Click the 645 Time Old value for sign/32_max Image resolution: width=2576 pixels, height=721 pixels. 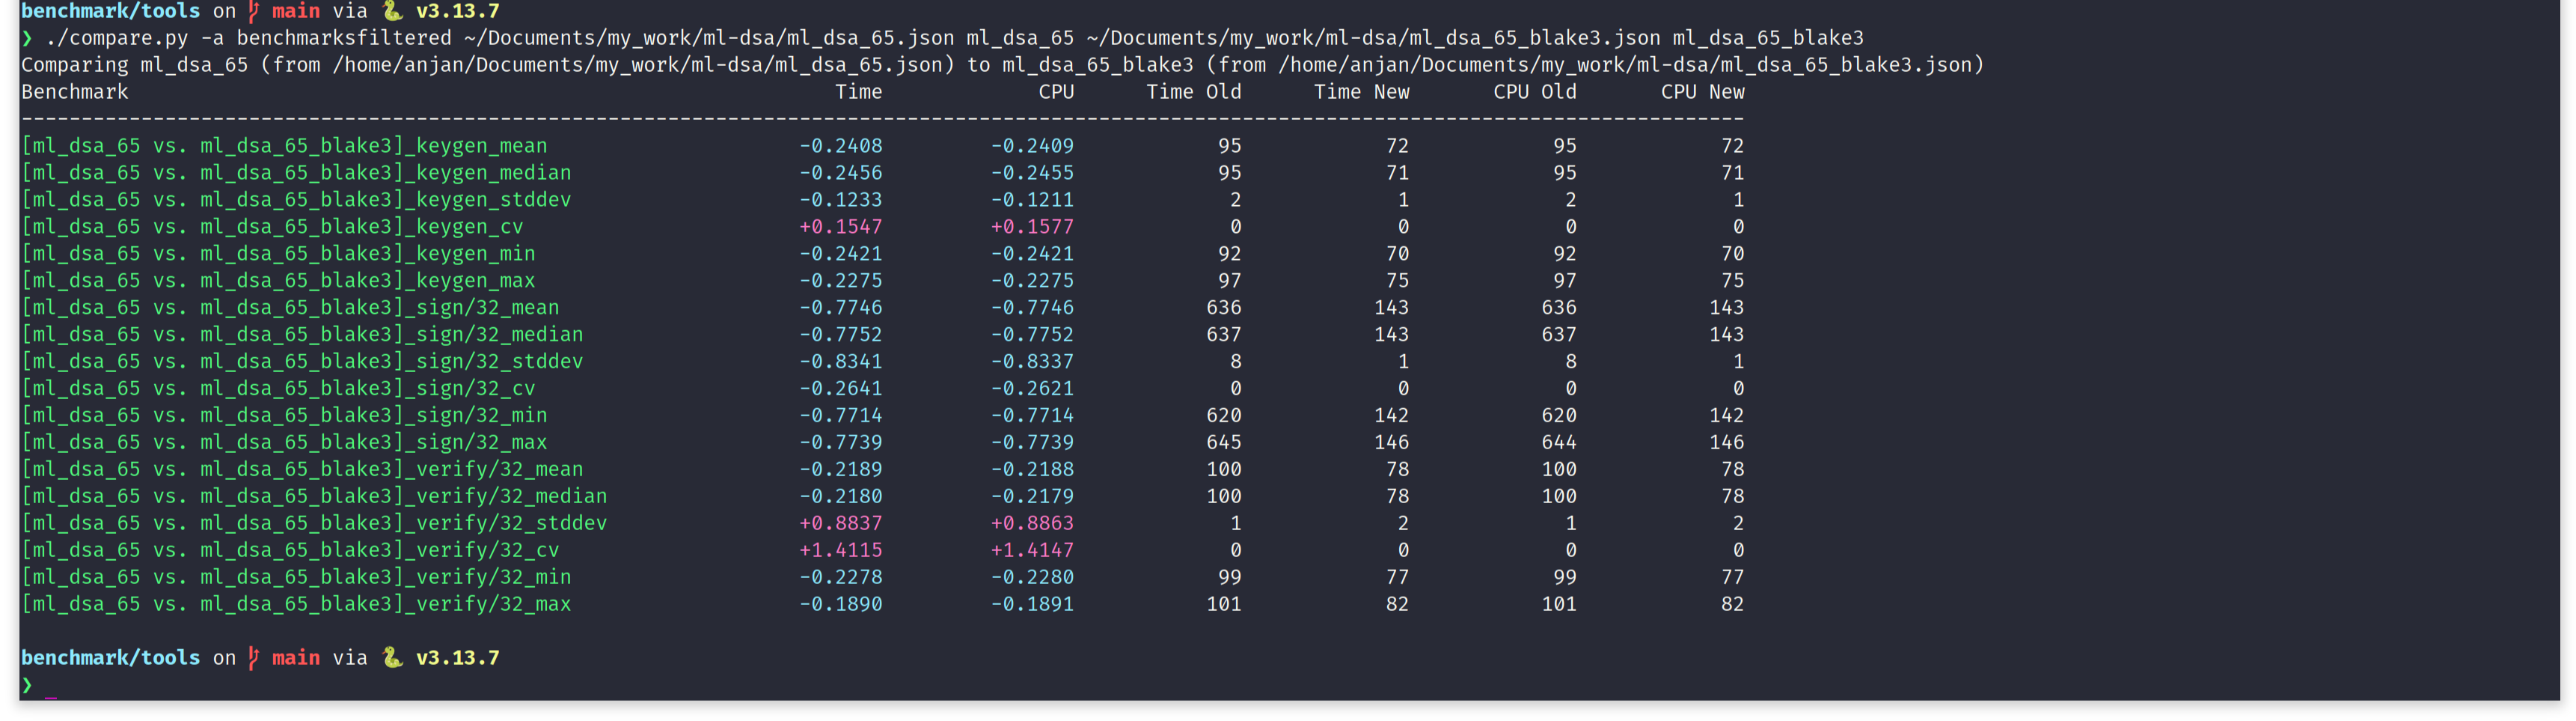[x=1223, y=442]
